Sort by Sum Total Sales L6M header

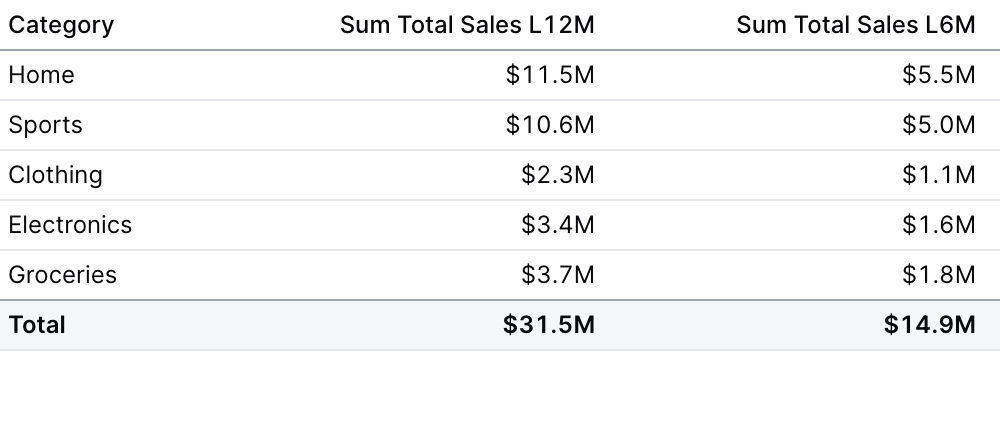pos(855,25)
